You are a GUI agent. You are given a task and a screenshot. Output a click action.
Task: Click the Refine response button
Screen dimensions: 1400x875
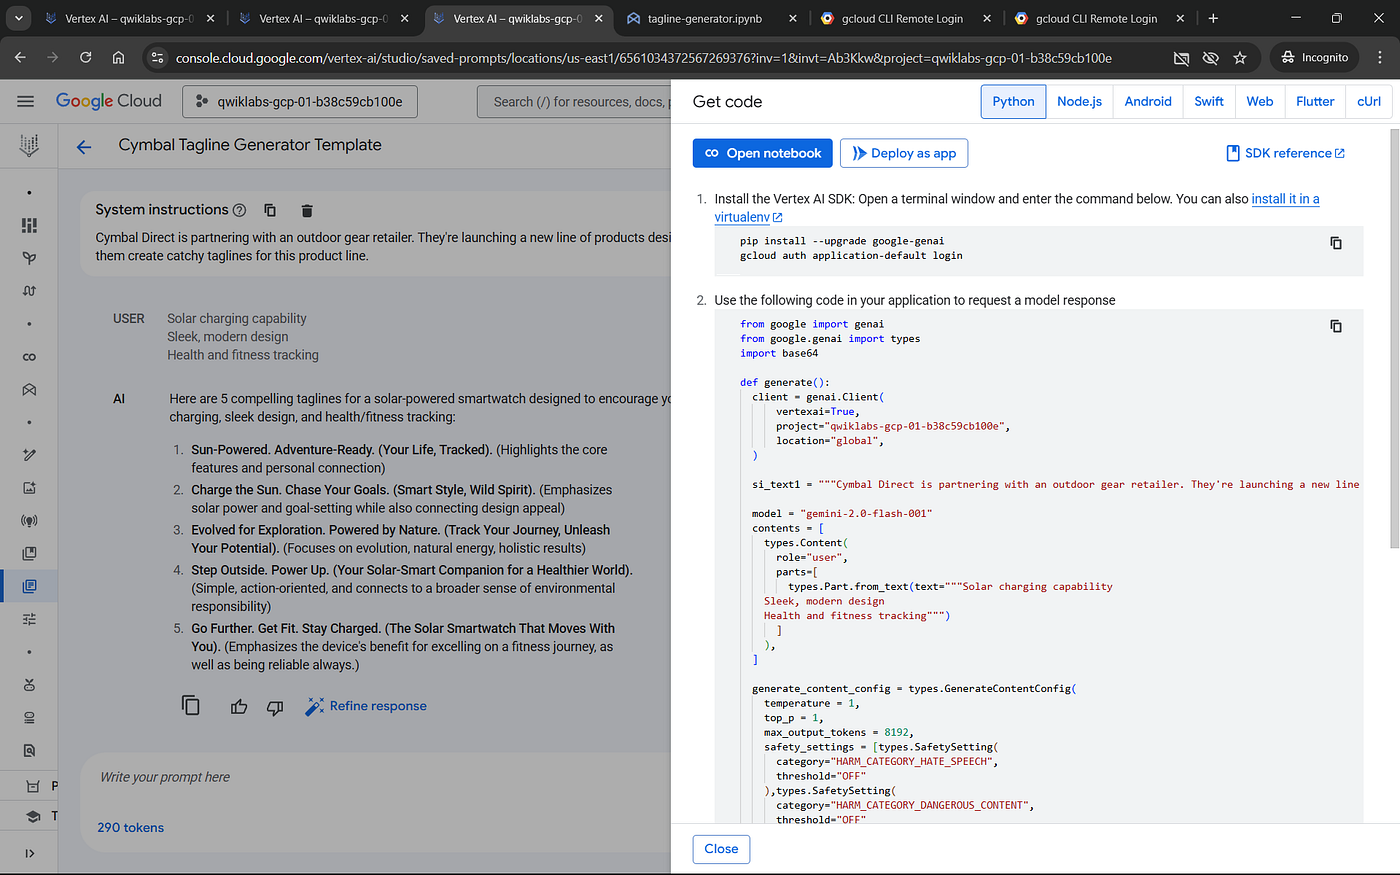366,706
